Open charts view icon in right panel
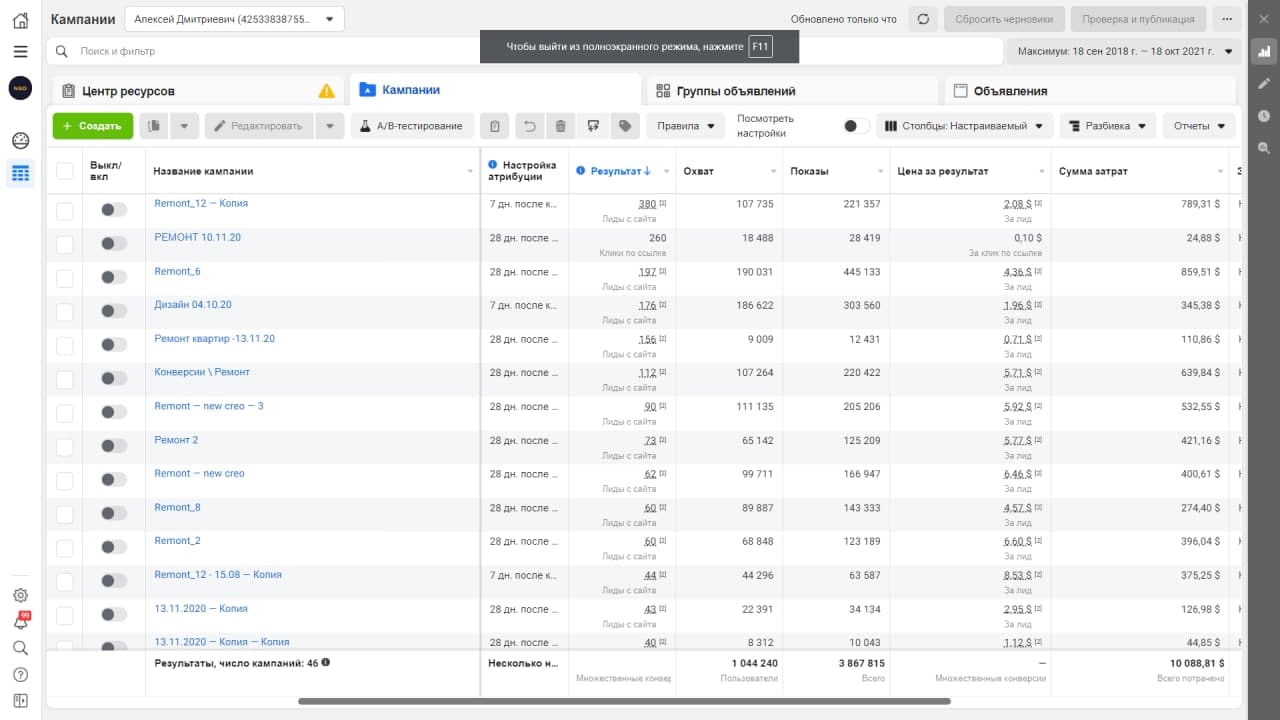This screenshot has height=720, width=1280. click(x=1264, y=51)
